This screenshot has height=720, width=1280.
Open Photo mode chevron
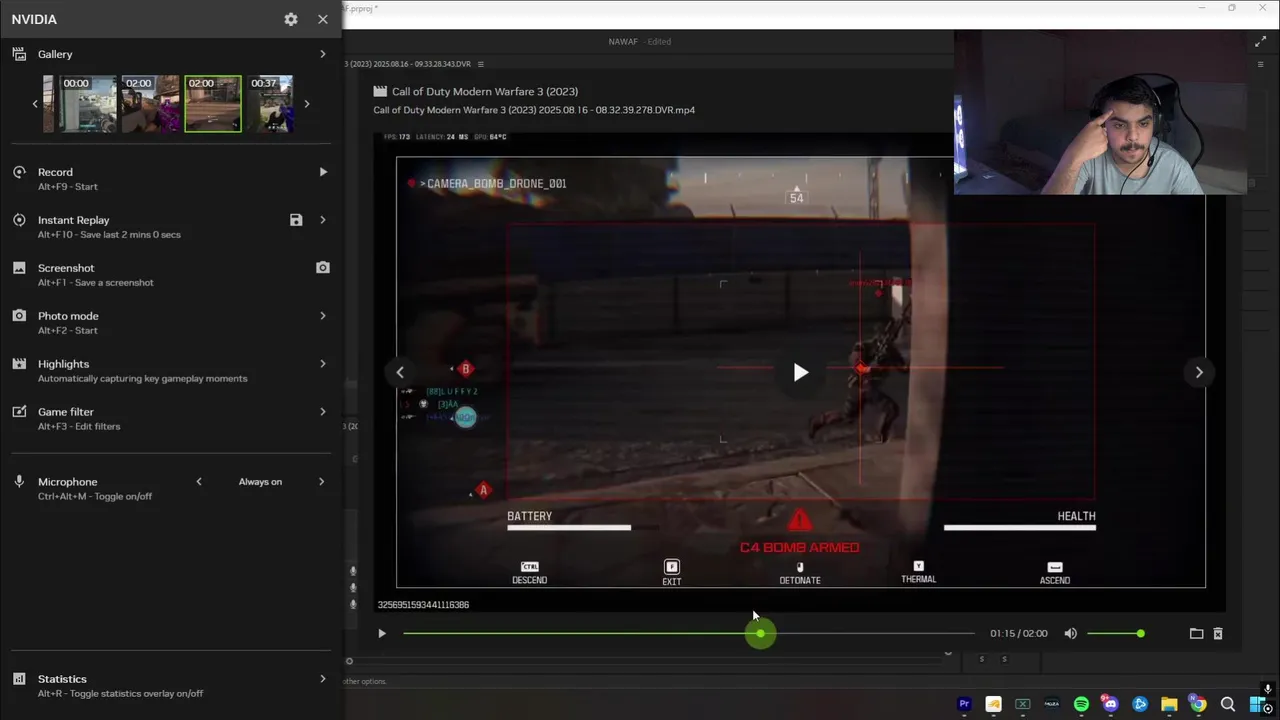pyautogui.click(x=322, y=316)
